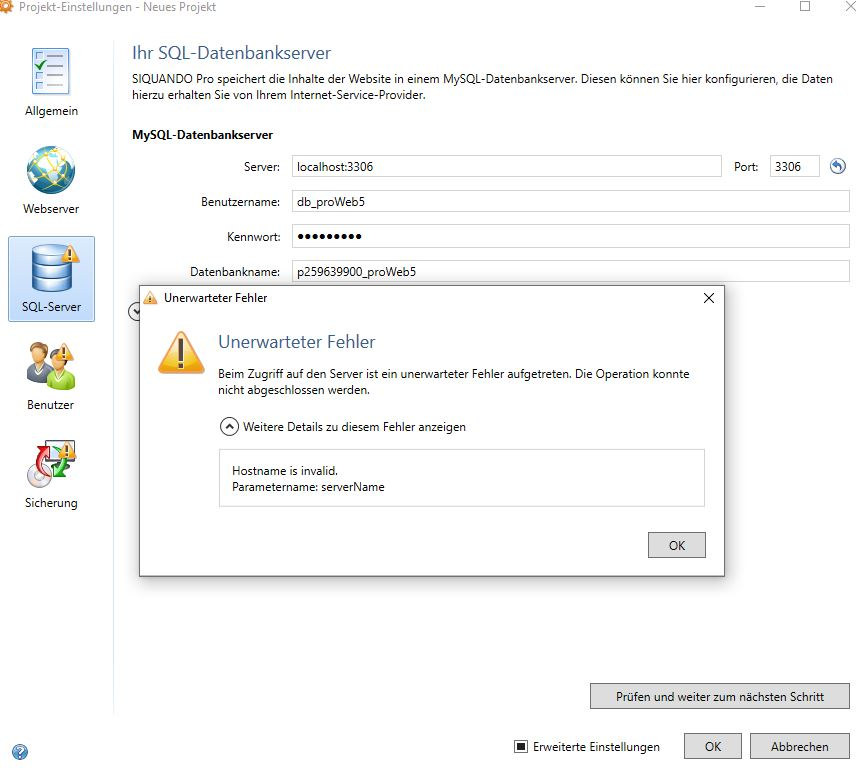Click the reset port arrow icon
Screen dimensions: 865x776
tap(837, 166)
